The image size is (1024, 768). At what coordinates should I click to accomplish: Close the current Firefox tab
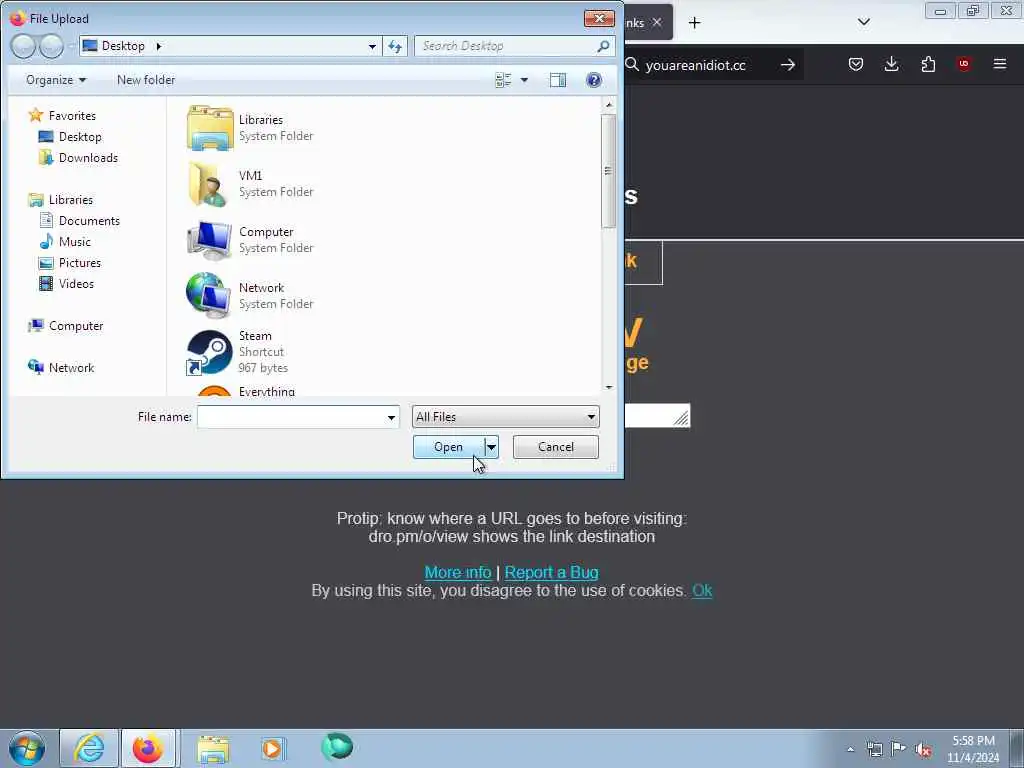657,22
